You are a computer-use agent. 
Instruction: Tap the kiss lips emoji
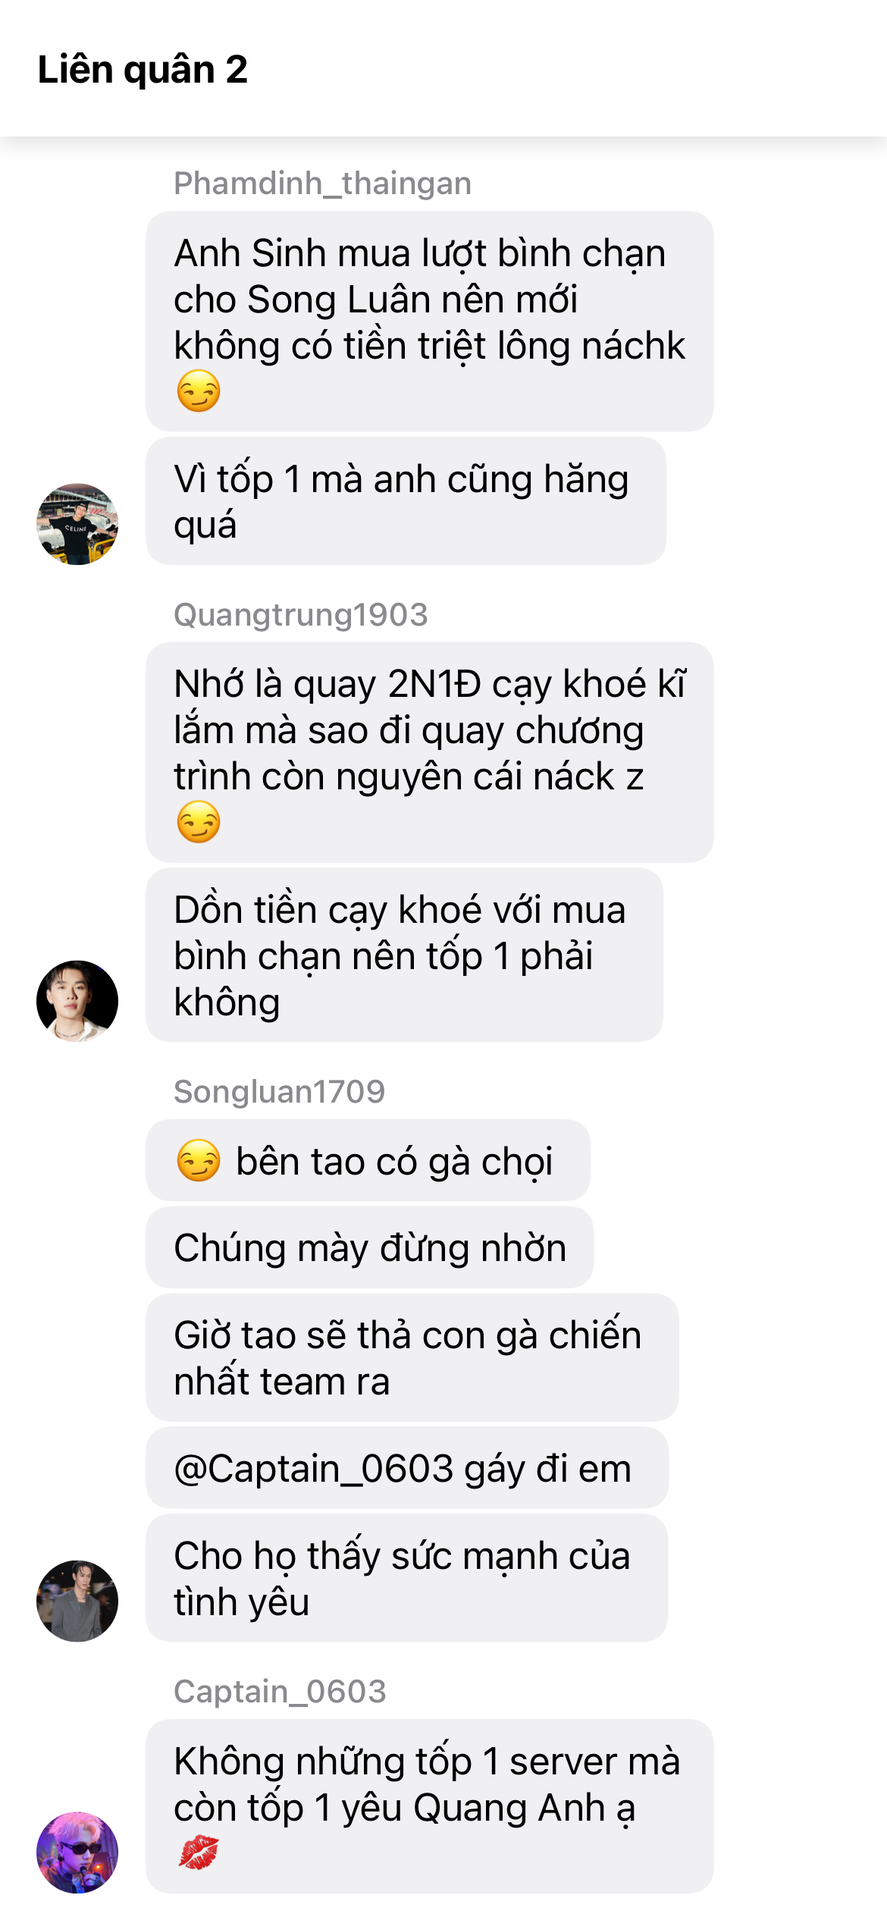pyautogui.click(x=198, y=1852)
